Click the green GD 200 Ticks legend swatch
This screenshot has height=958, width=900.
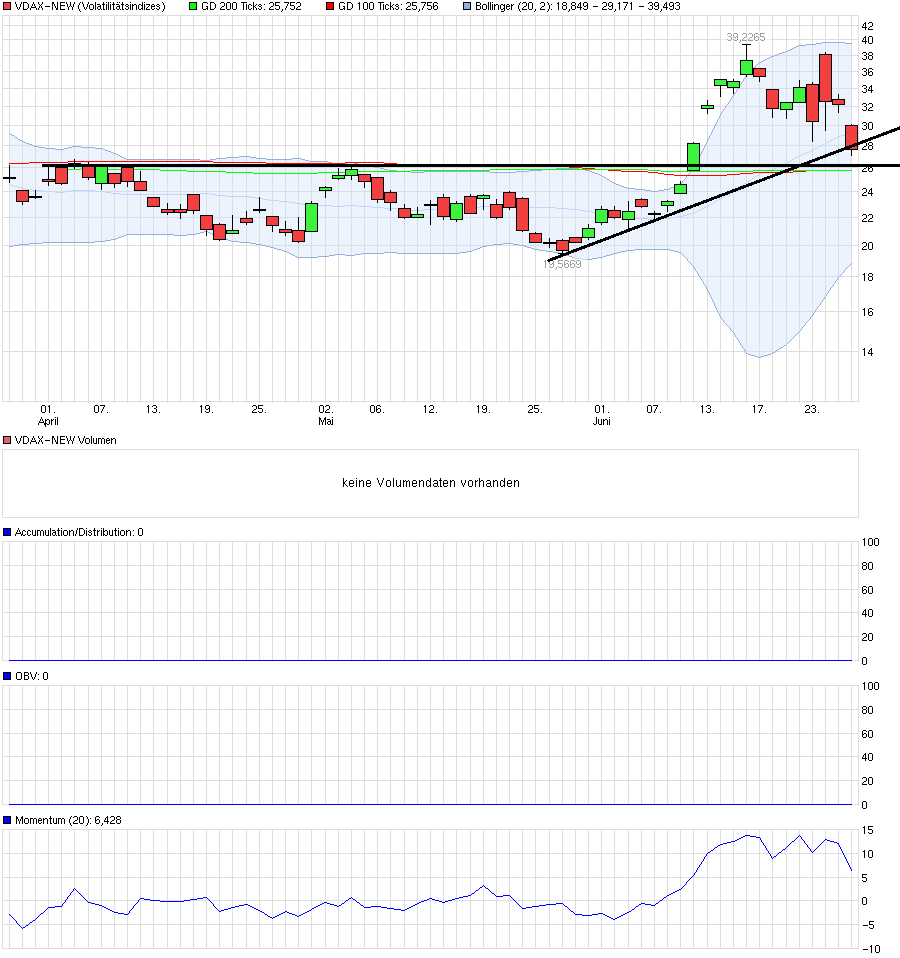193,6
